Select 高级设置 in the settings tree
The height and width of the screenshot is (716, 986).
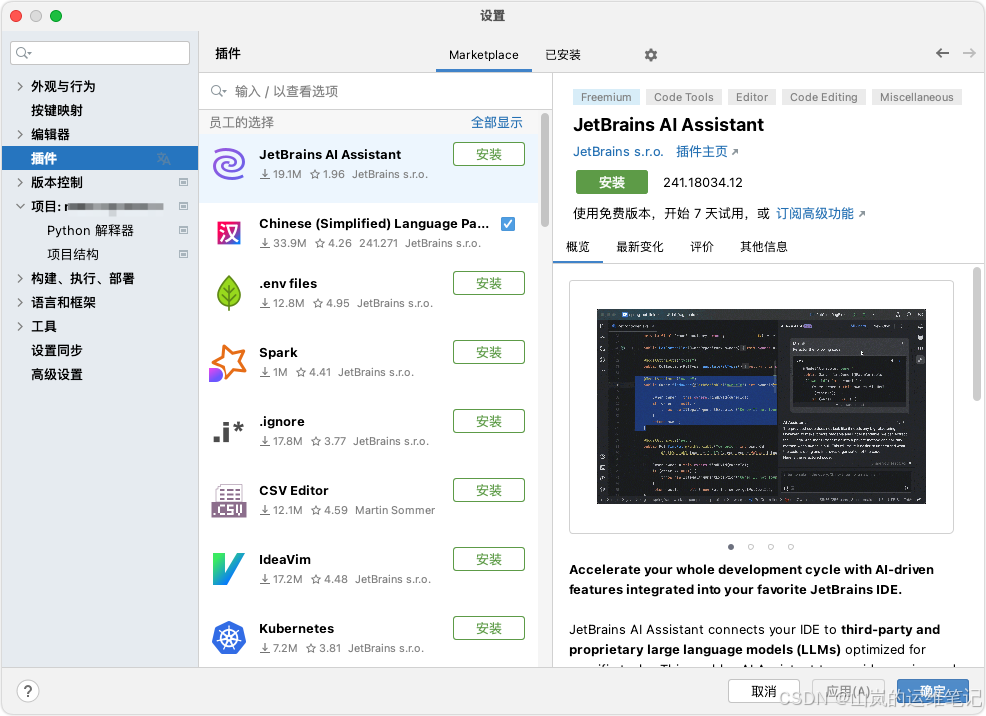click(x=57, y=374)
